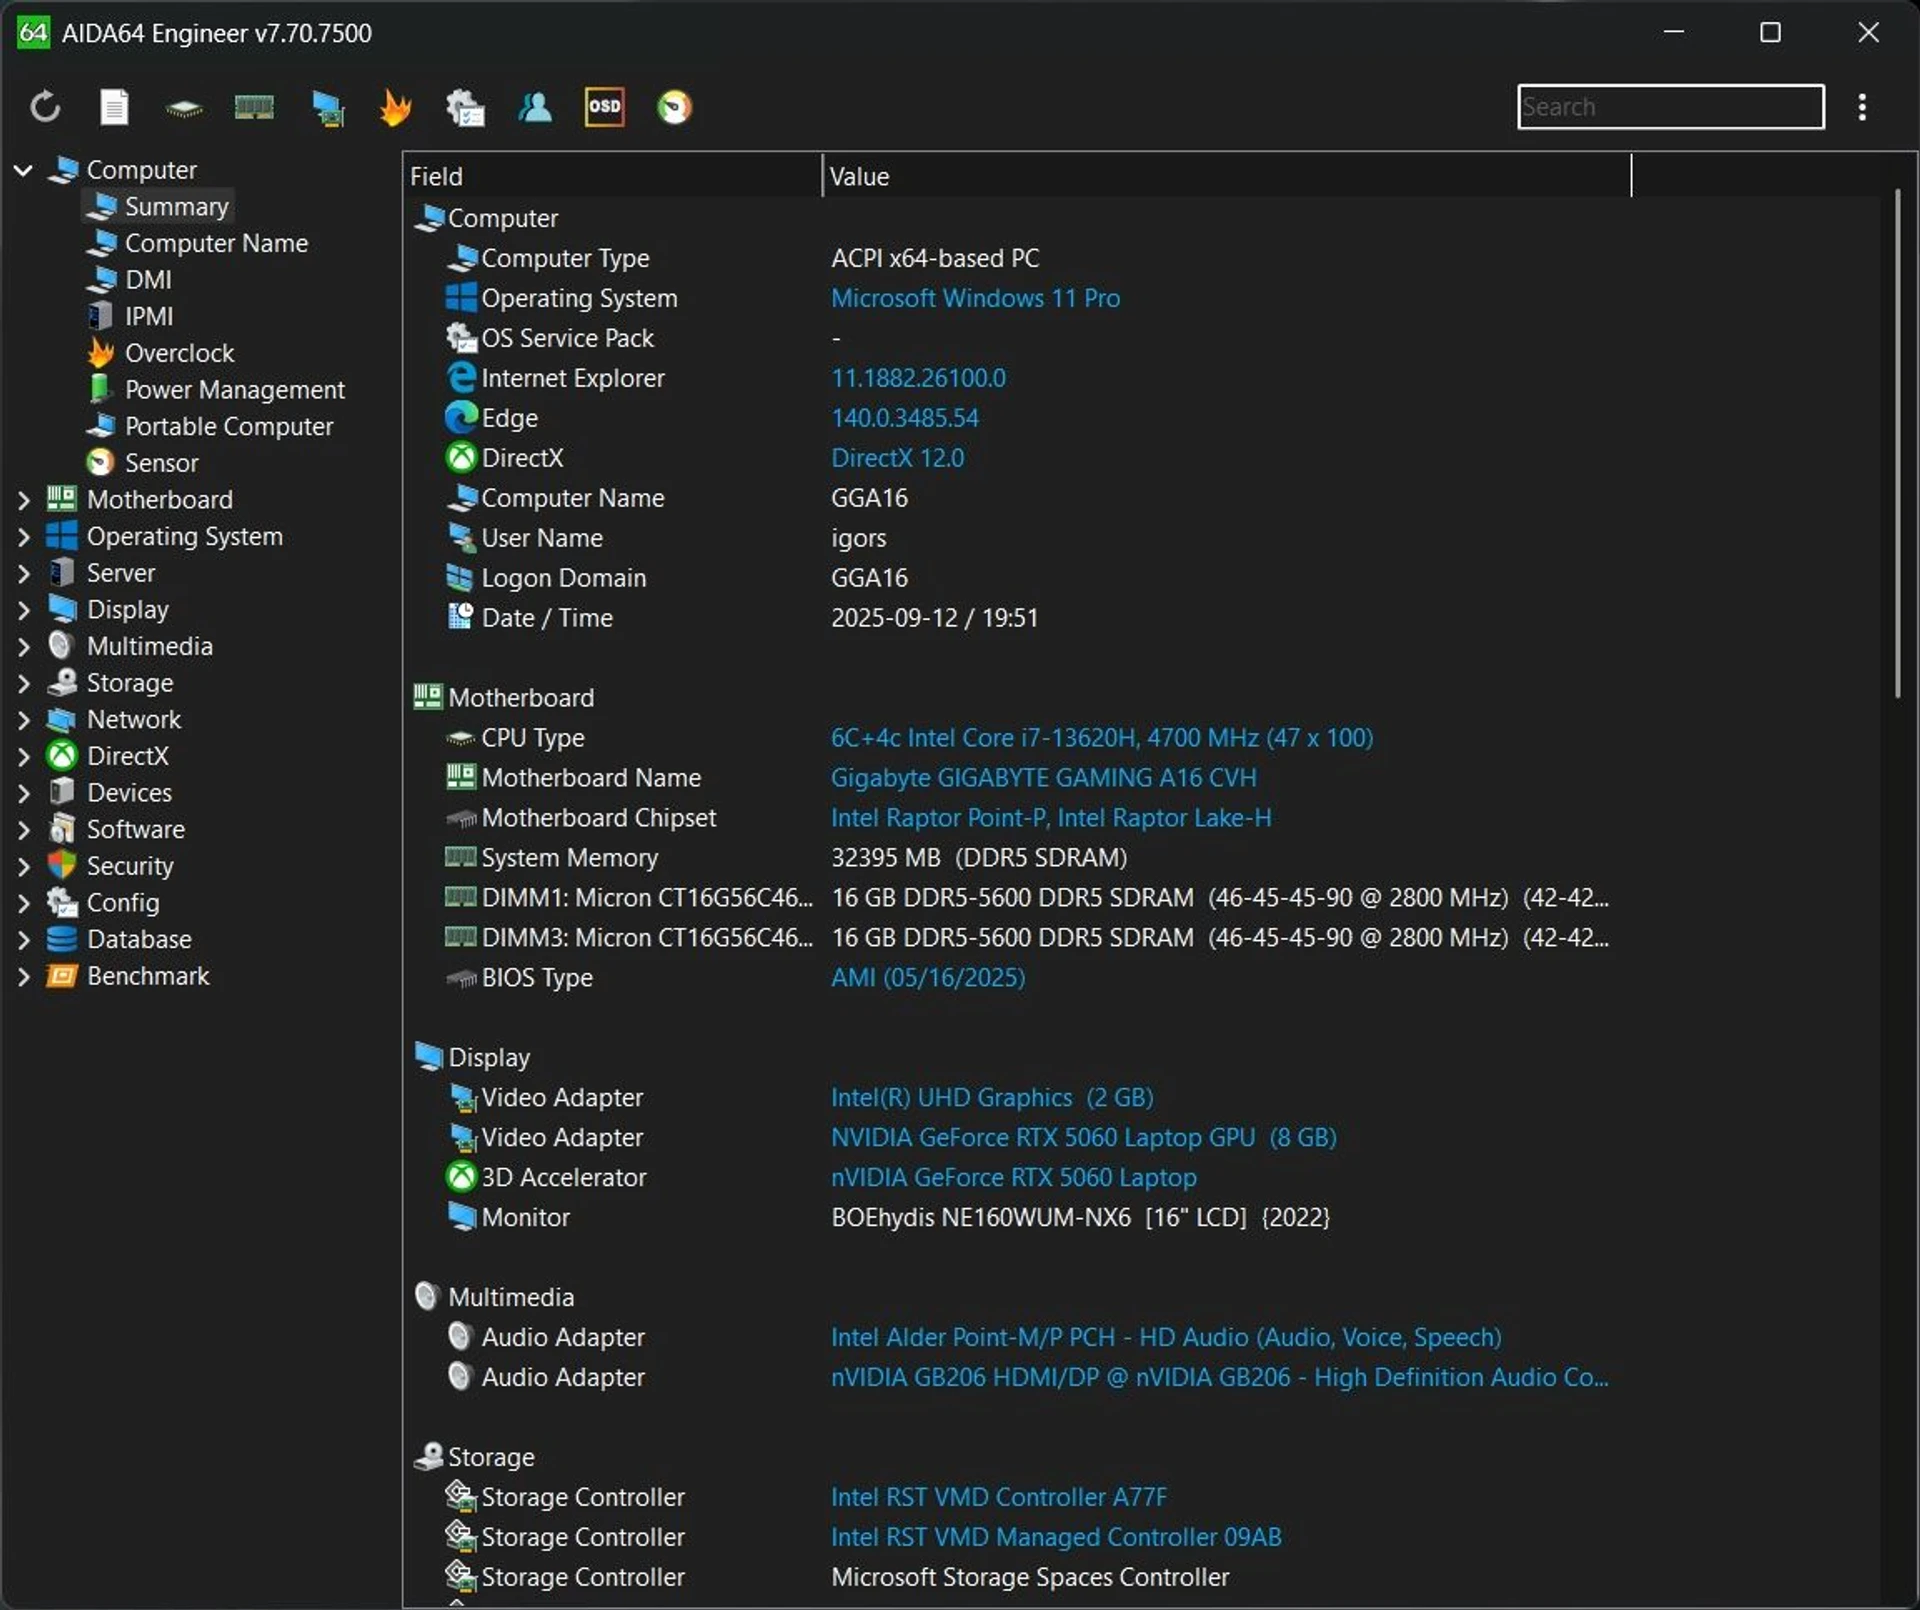Expand the Benchmark tree node
1920x1610 pixels.
pos(24,976)
